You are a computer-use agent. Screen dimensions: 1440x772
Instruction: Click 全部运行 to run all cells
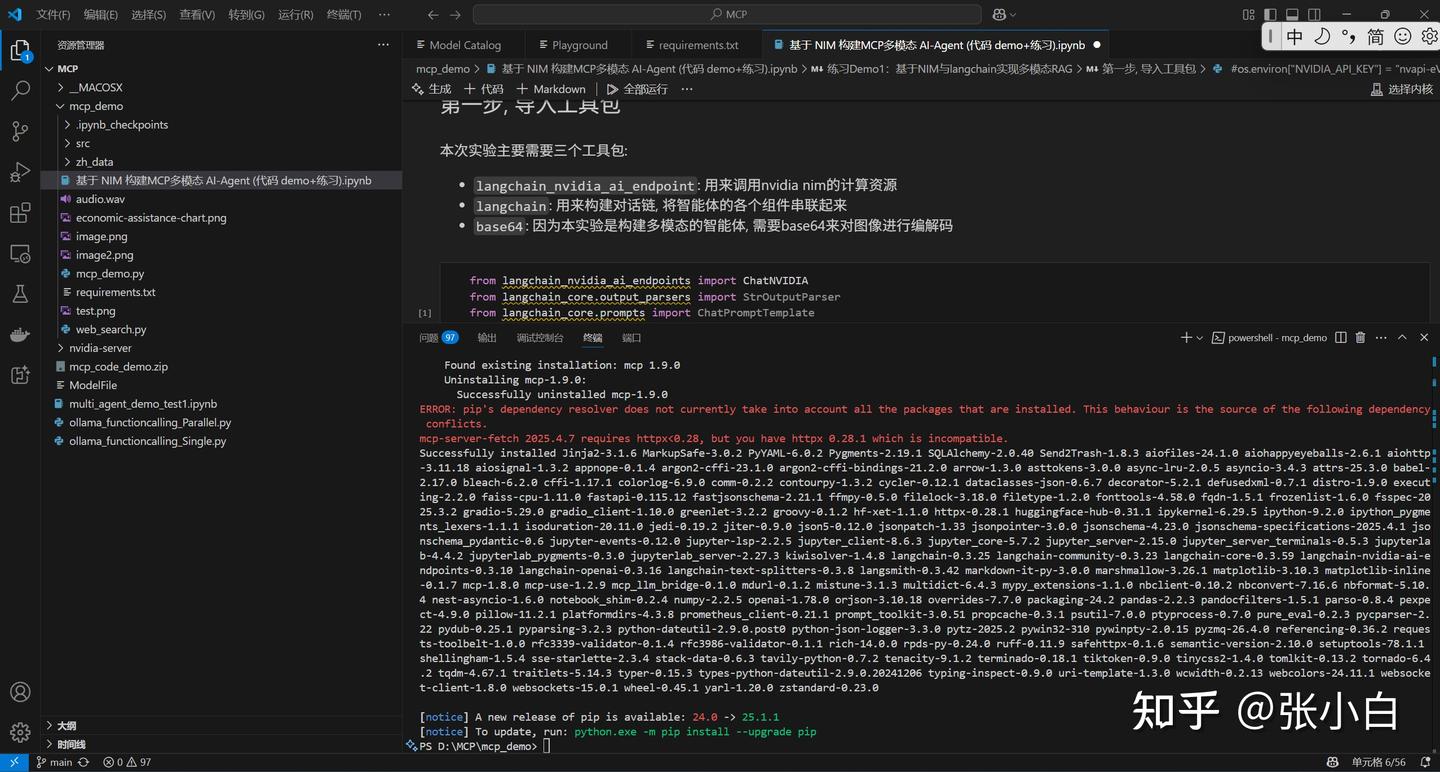coord(637,89)
